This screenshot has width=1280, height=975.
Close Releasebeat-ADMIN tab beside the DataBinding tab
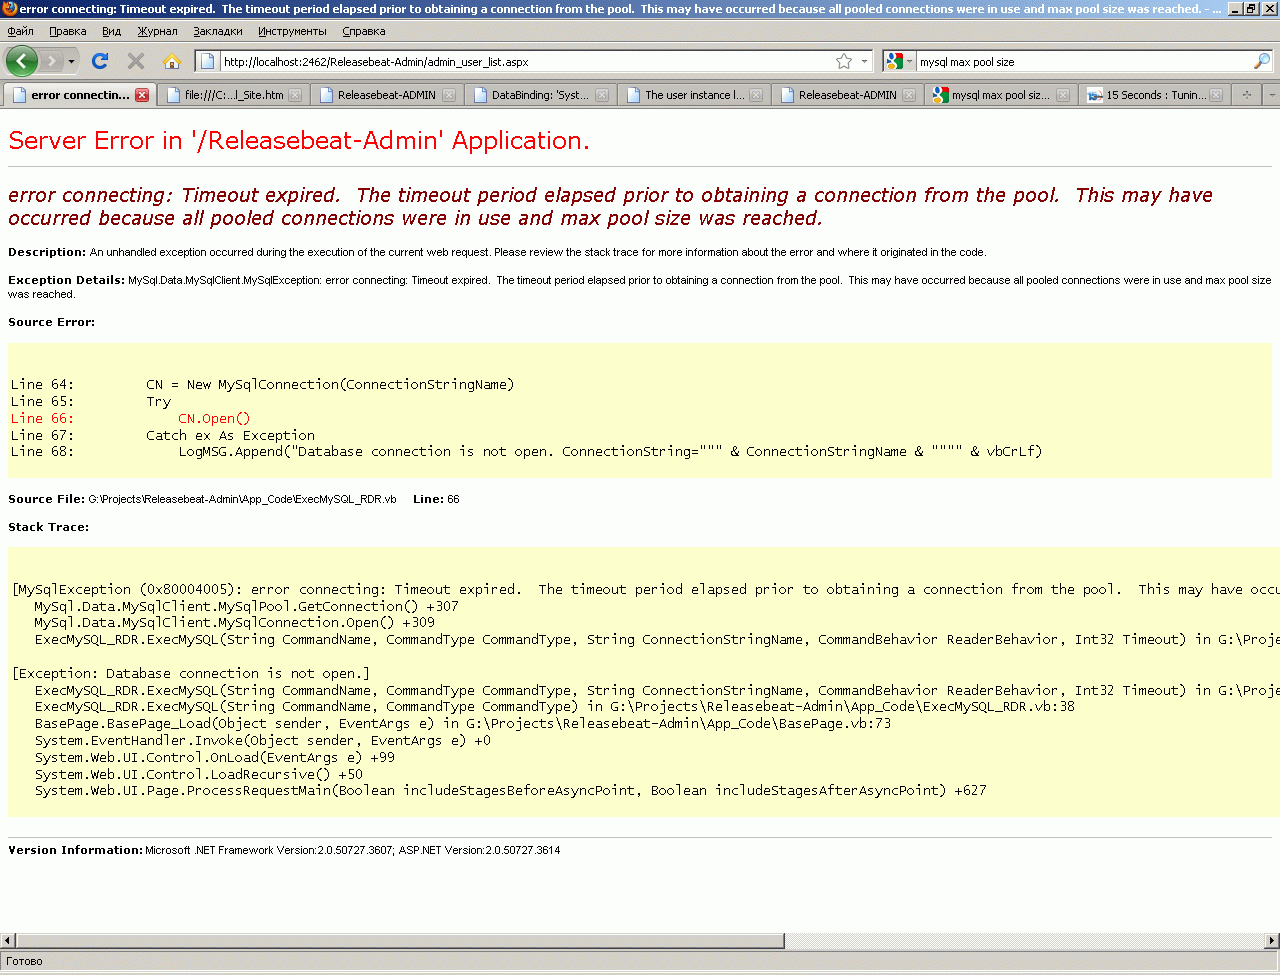(x=449, y=95)
